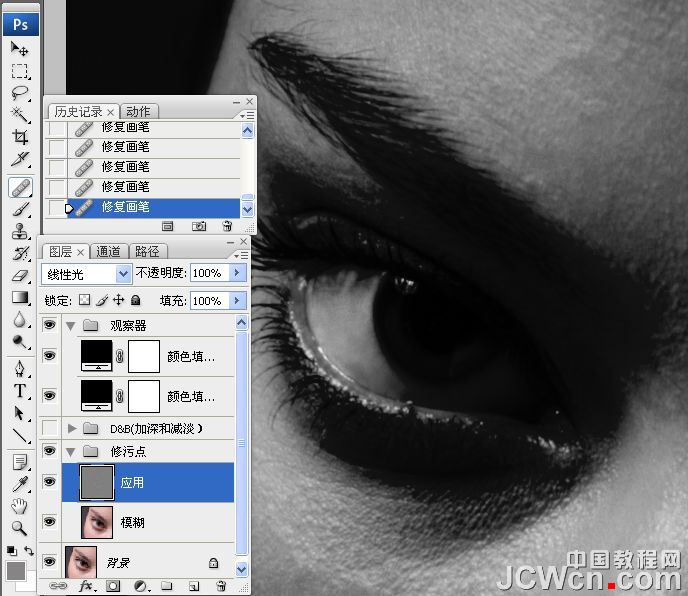Open the 线性光 blend mode dropdown
This screenshot has width=688, height=596.
[86, 273]
